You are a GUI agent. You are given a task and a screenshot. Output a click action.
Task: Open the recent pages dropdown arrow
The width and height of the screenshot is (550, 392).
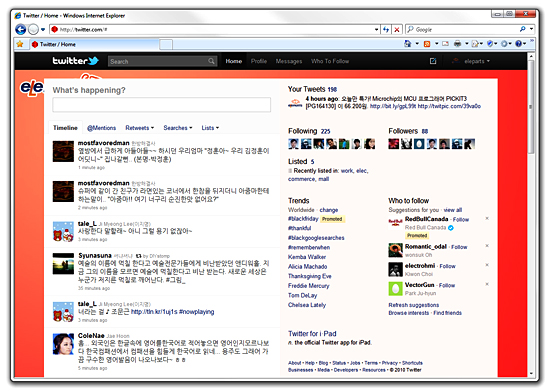pos(43,30)
